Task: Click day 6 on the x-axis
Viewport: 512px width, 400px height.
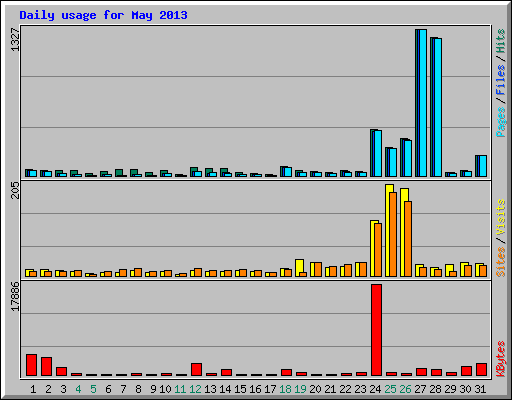Action: click(x=108, y=389)
